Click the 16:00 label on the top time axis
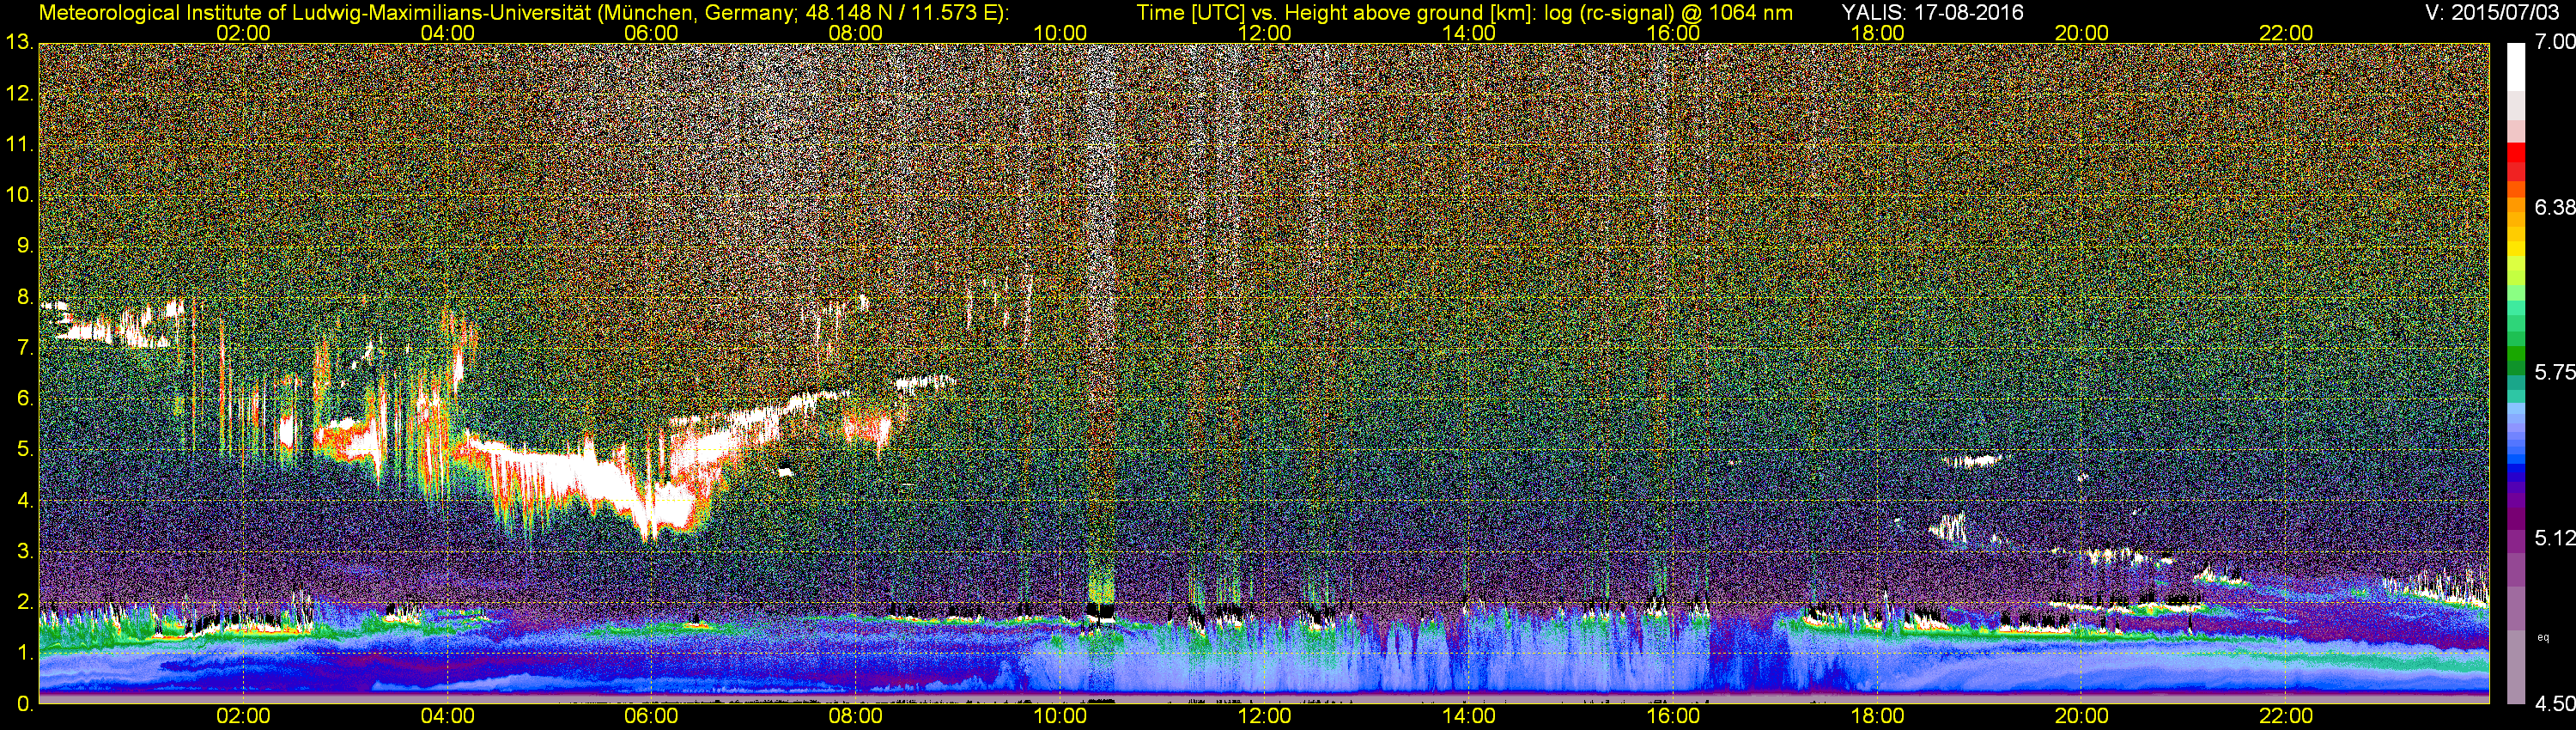Image resolution: width=2576 pixels, height=730 pixels. [1673, 33]
